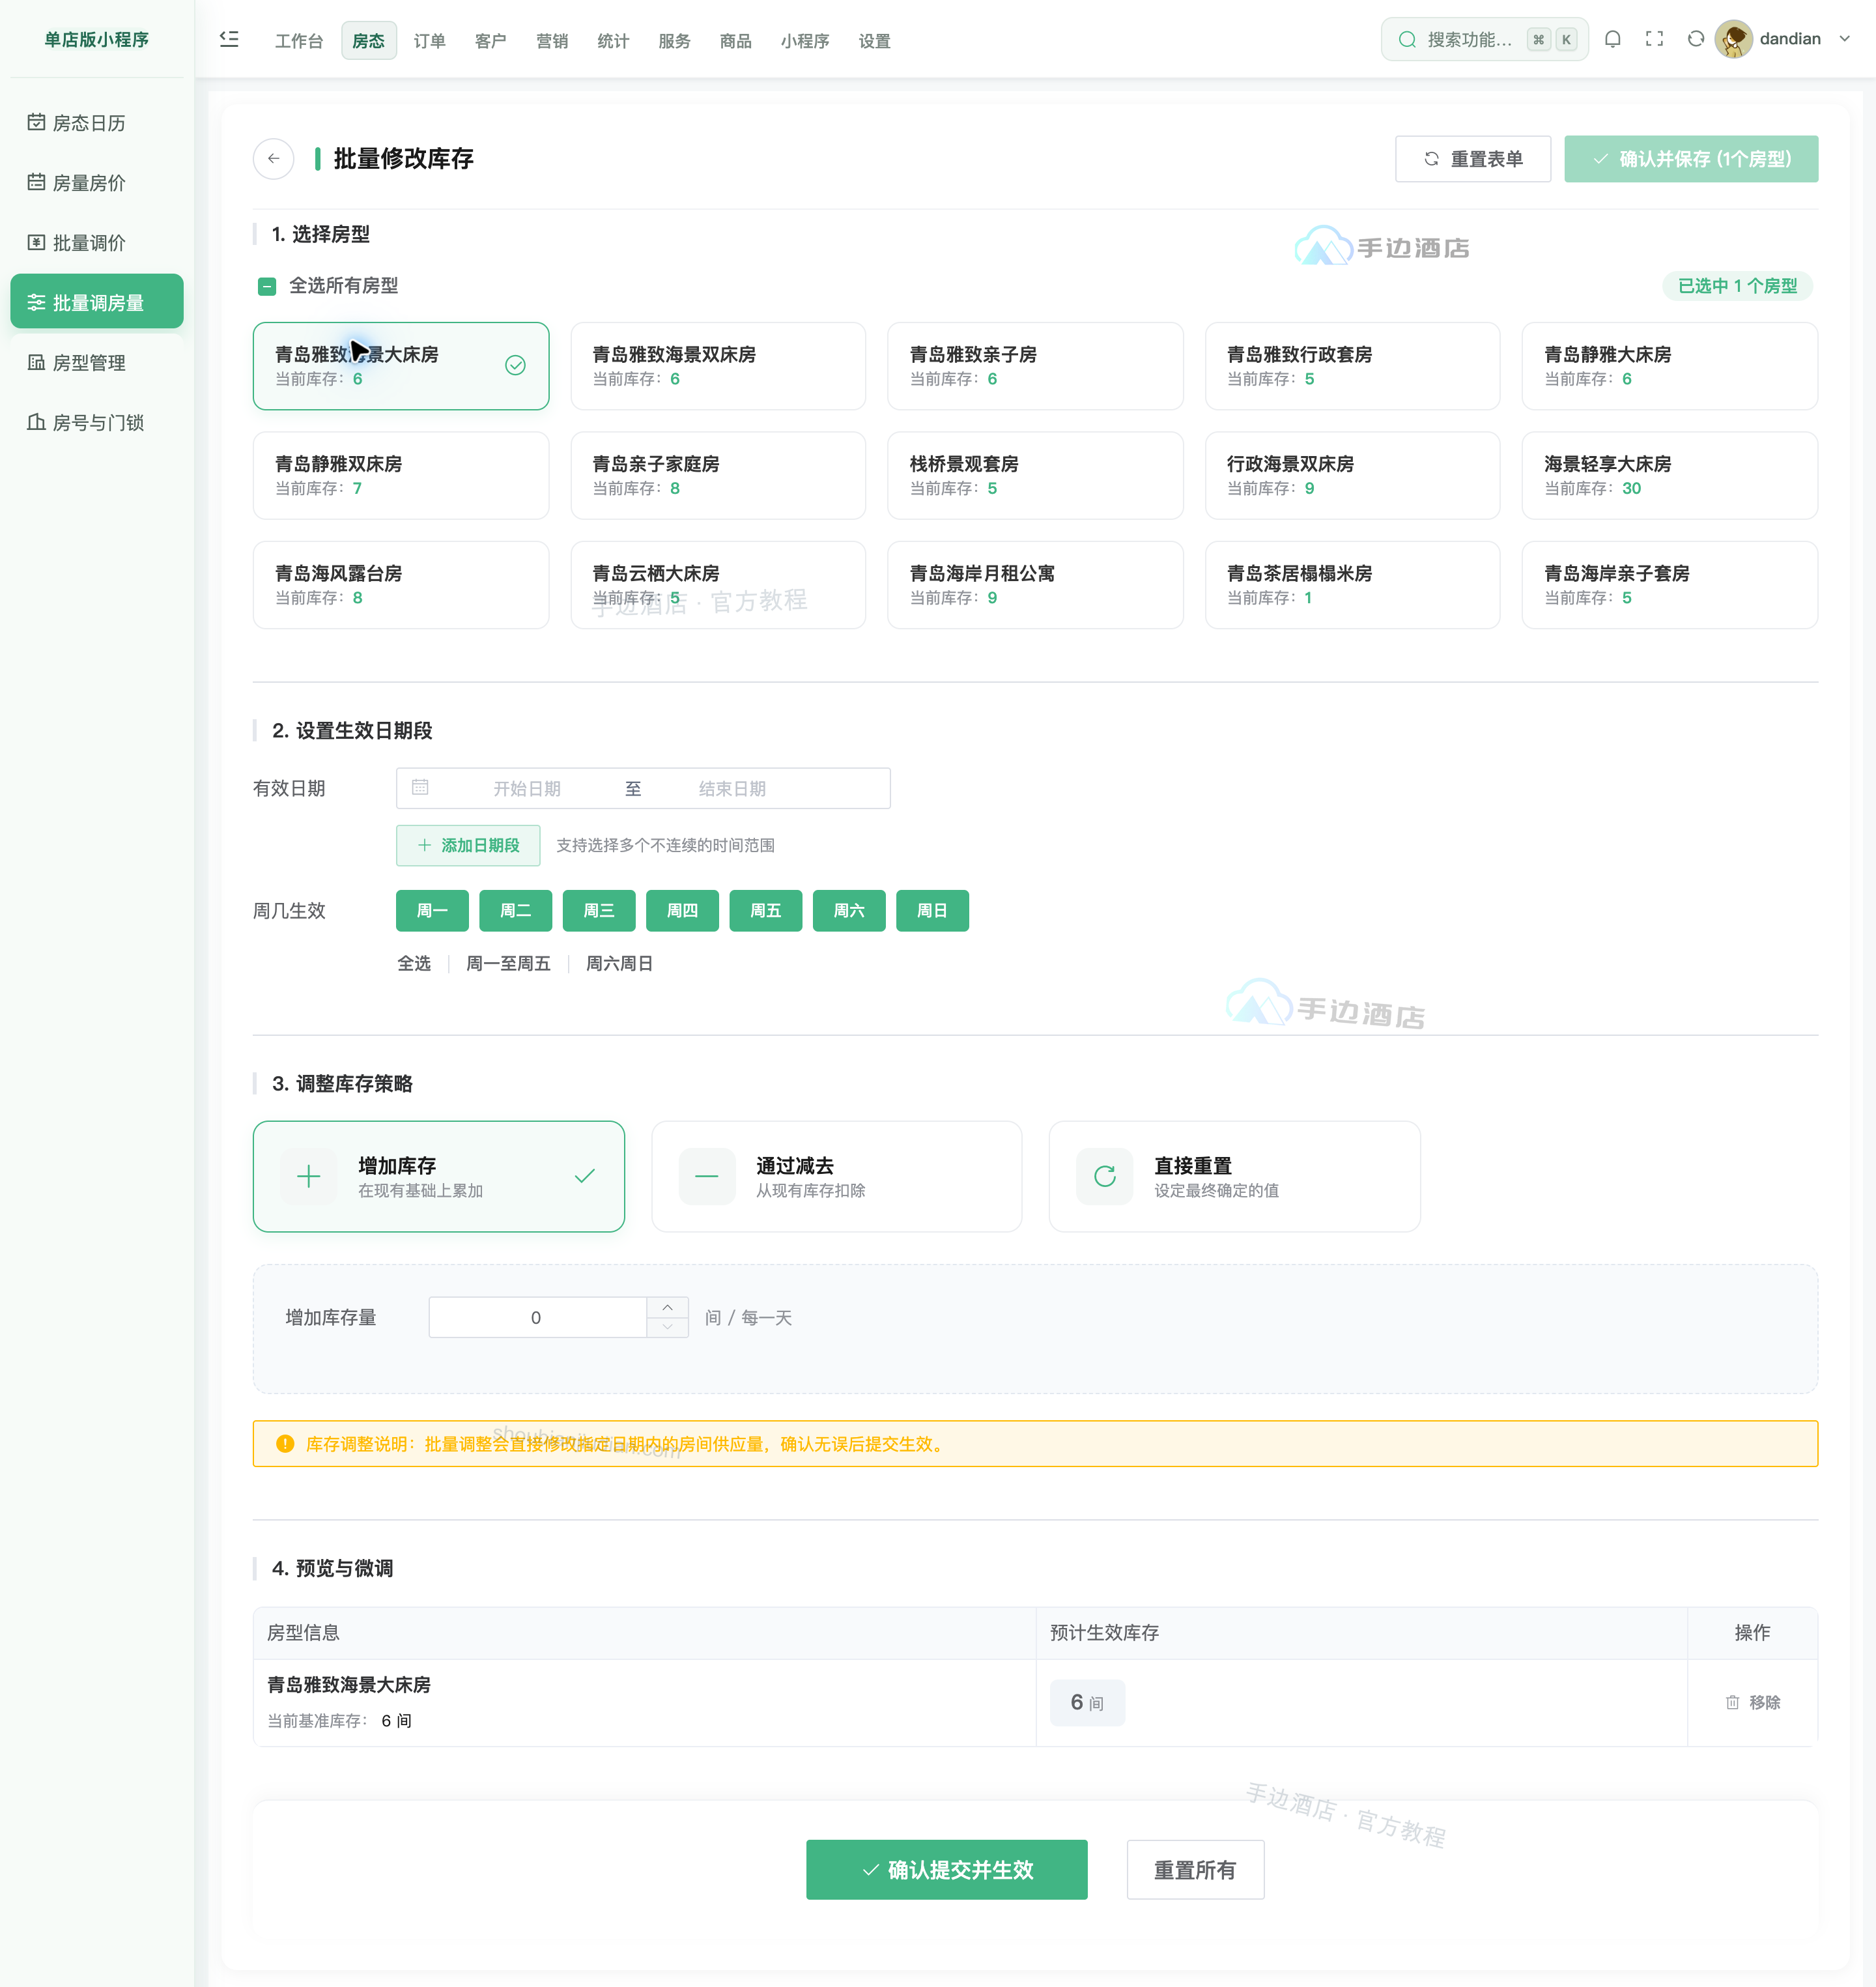This screenshot has width=1876, height=1987.
Task: Click 周一至周五 quick select link
Action: 508,963
